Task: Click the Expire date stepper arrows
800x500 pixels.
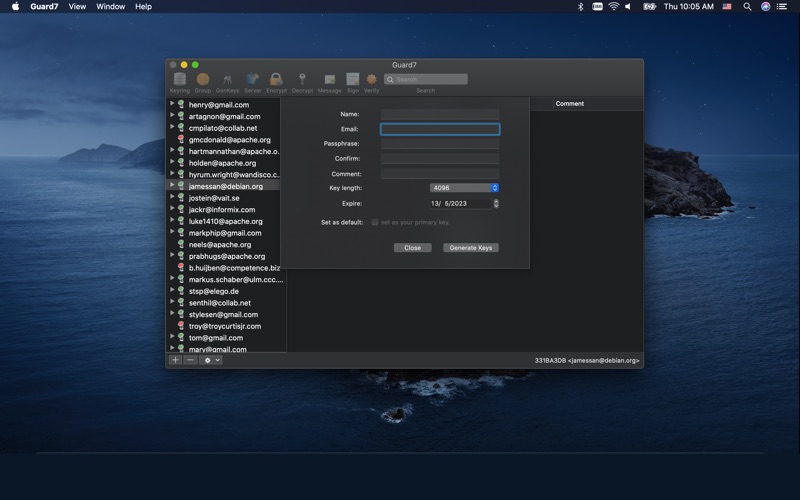Action: [x=496, y=203]
